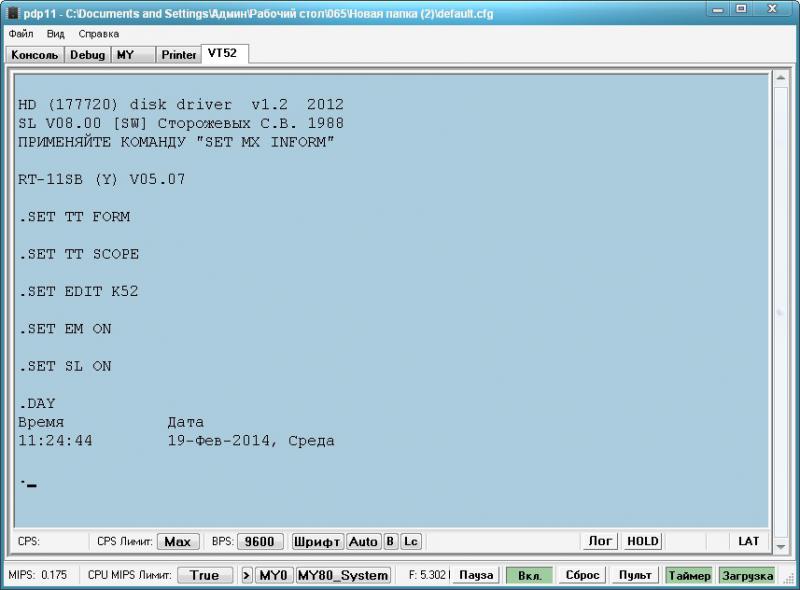The width and height of the screenshot is (800, 590).
Task: Switch to the Debug tab
Action: 87,55
